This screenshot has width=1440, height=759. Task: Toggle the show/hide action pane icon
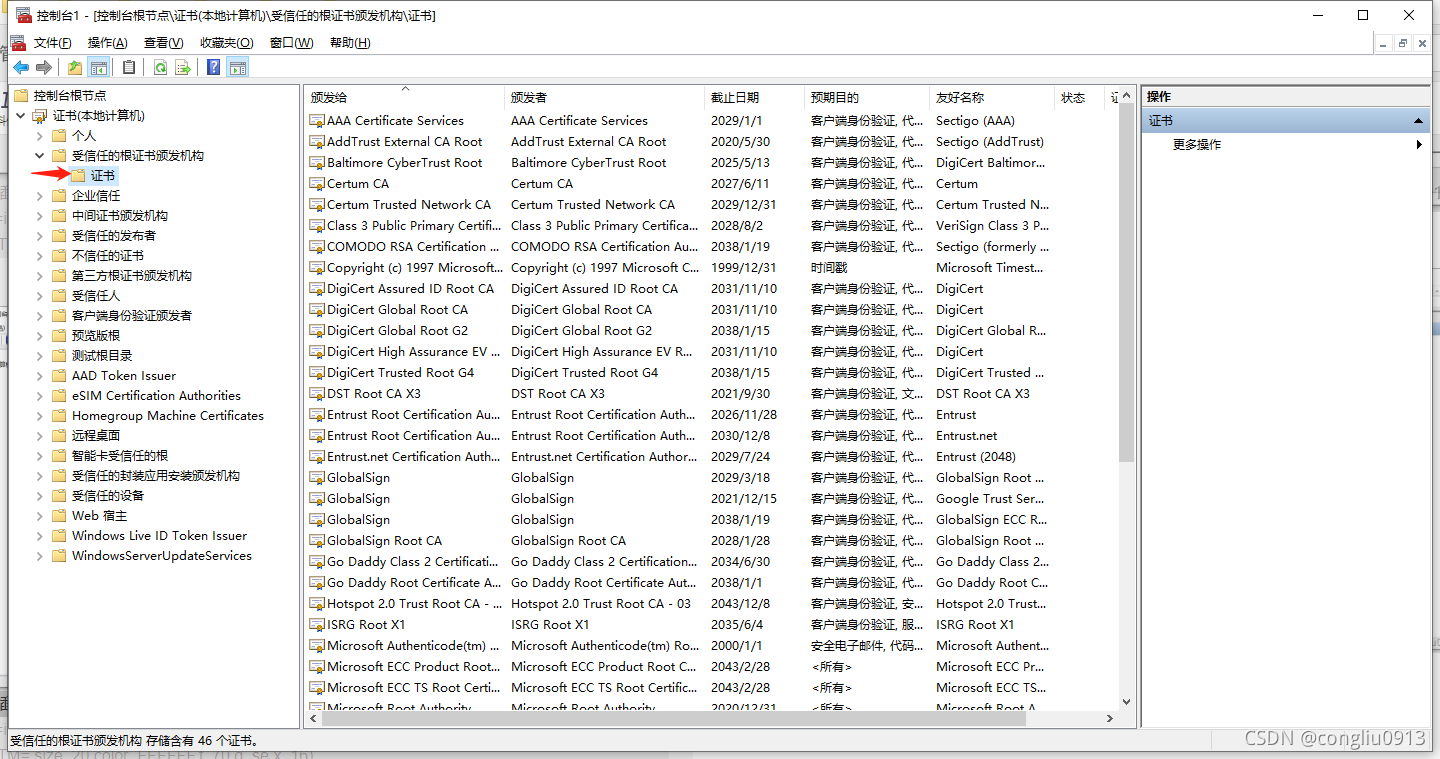coord(237,67)
